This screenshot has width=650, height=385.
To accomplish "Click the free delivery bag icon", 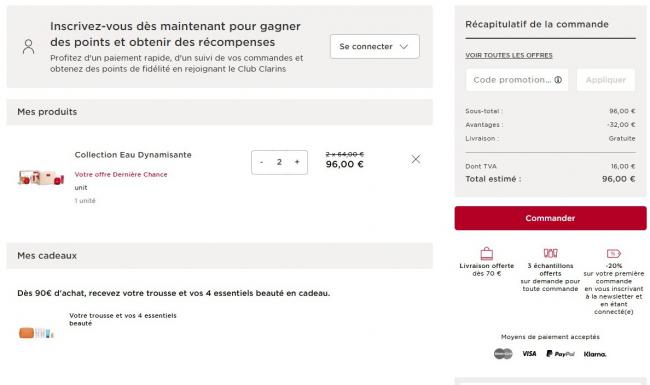I will 487,253.
